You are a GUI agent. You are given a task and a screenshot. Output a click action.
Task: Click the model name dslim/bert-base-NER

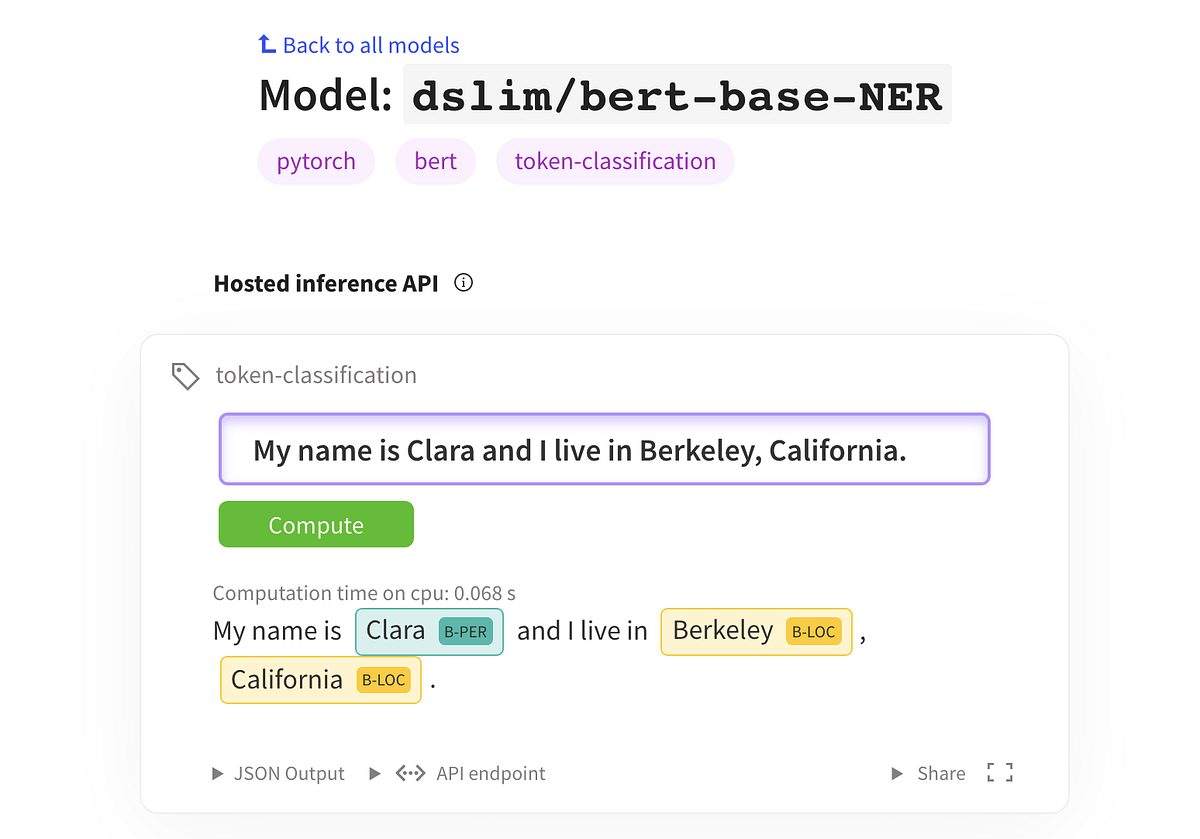click(677, 96)
